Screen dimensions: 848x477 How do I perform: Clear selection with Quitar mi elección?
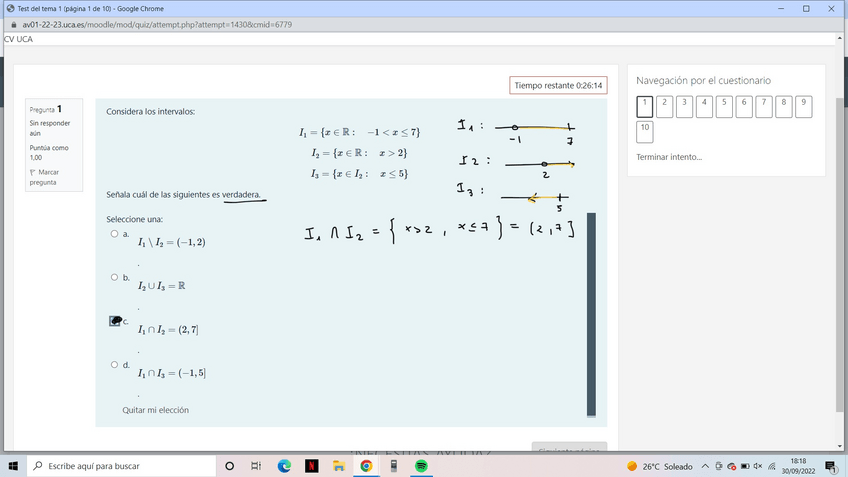coord(155,410)
